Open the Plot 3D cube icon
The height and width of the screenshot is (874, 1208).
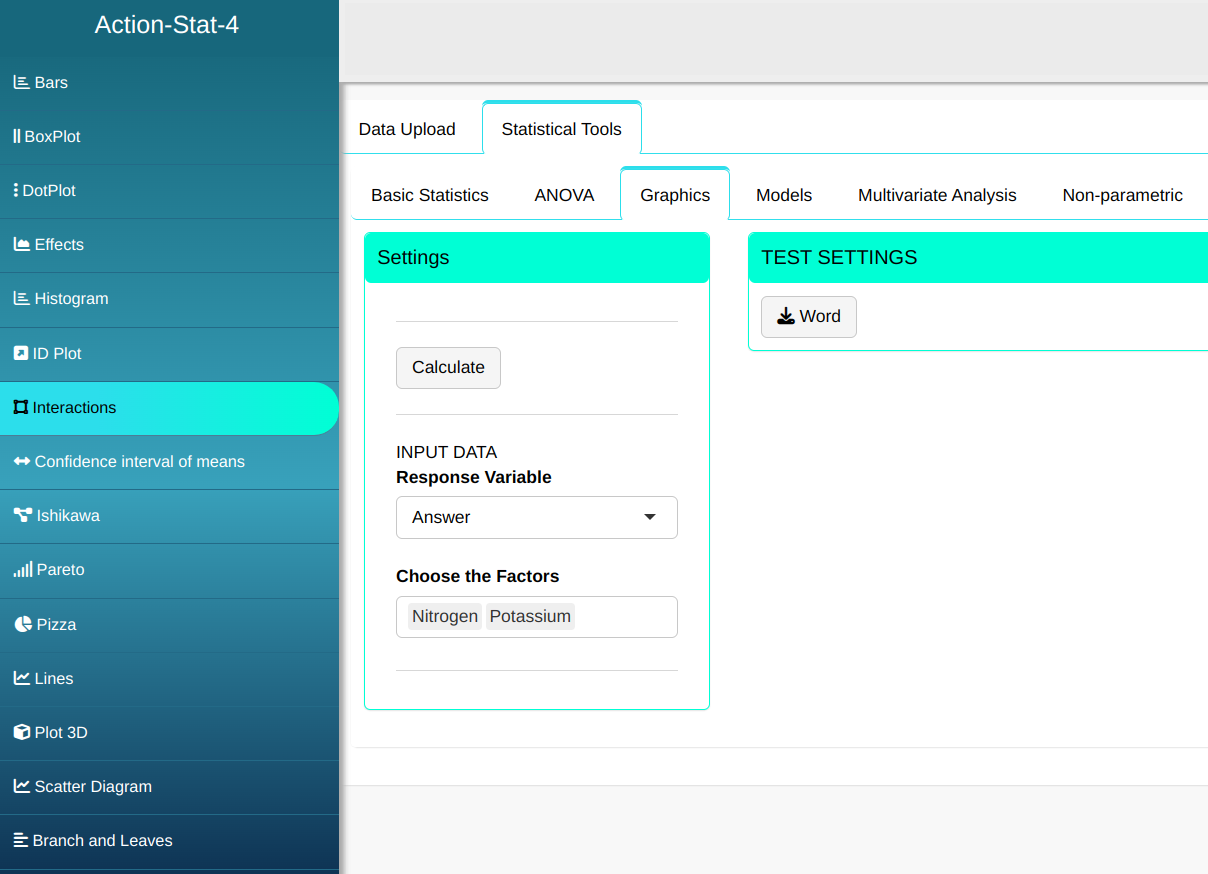(x=22, y=733)
